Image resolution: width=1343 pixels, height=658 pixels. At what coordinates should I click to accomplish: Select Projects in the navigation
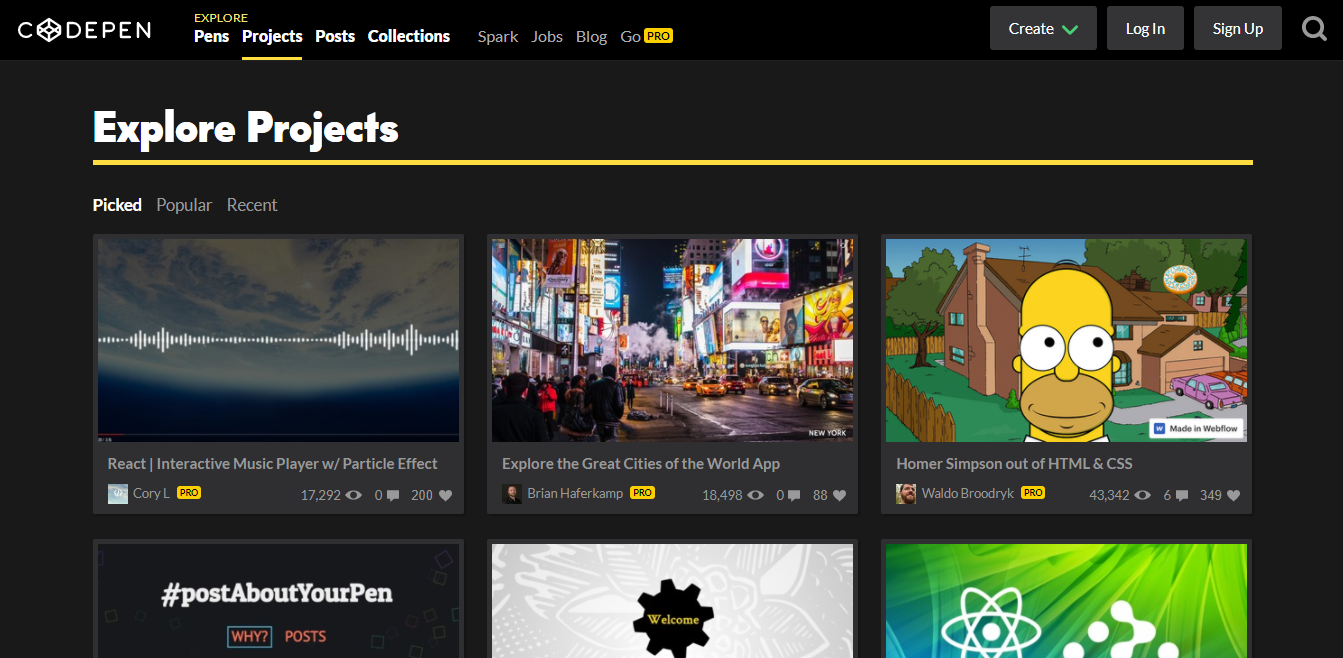pos(272,36)
